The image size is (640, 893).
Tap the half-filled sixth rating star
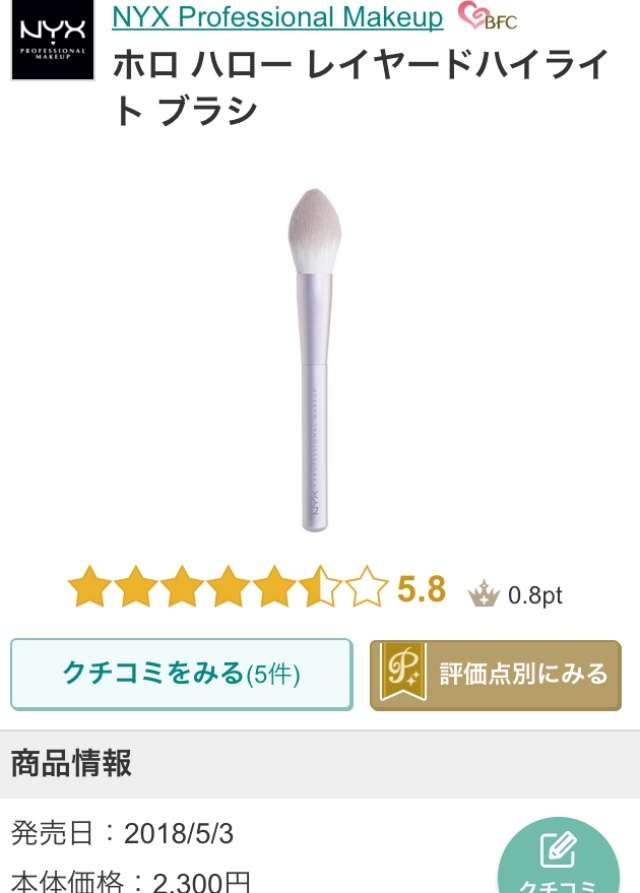click(x=321, y=587)
